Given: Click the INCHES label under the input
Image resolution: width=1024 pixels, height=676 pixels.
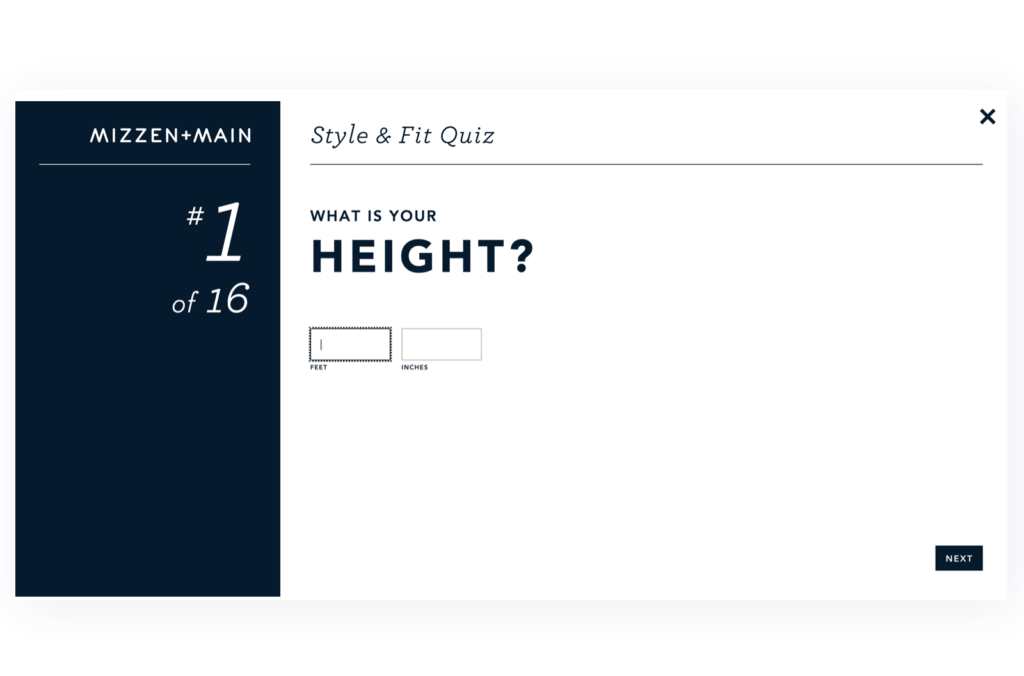Looking at the screenshot, I should (x=414, y=368).
